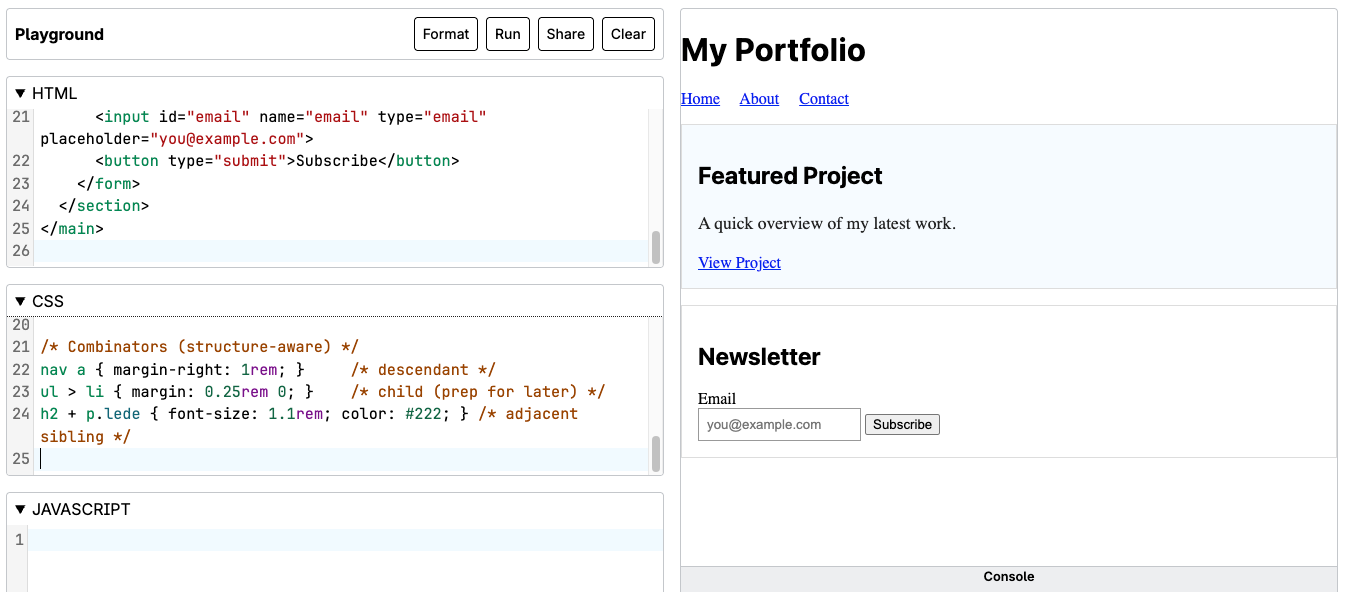
Task: Click the Format button
Action: tap(446, 34)
